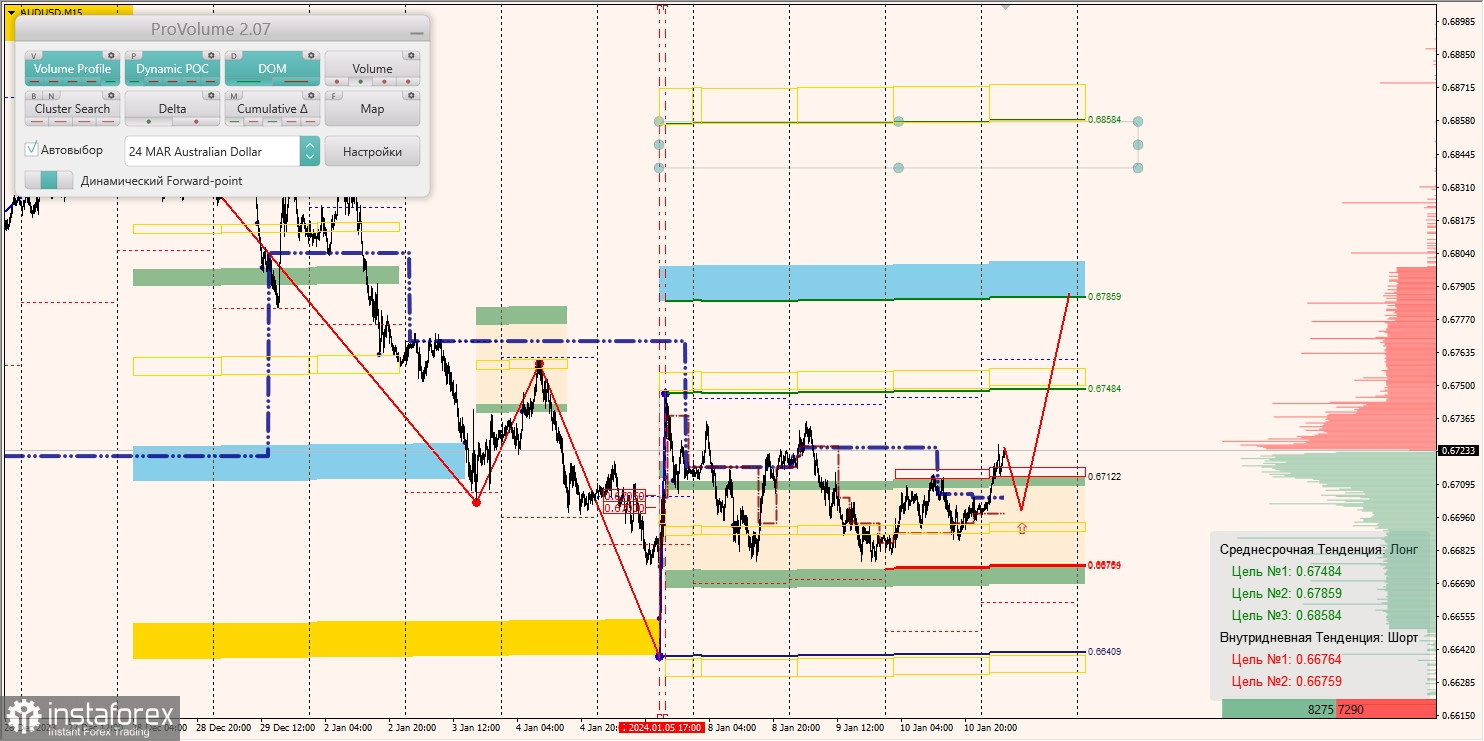Click the P hotkey tag on Dynamic POC
Viewport: 1484px width, 741px height.
point(135,56)
